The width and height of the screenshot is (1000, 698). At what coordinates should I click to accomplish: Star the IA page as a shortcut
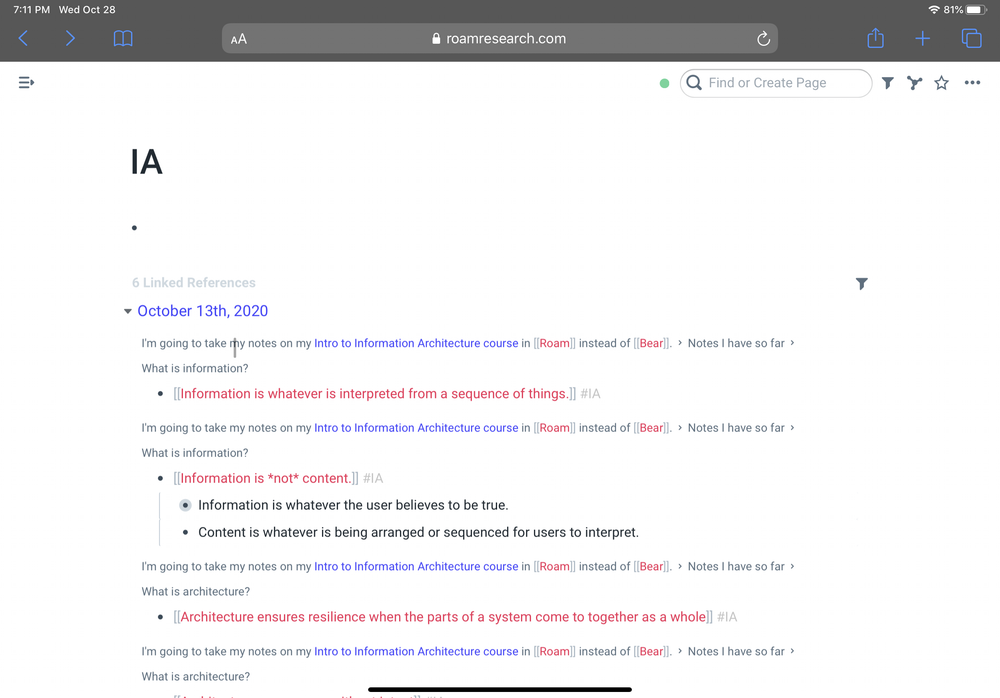pyautogui.click(x=941, y=83)
